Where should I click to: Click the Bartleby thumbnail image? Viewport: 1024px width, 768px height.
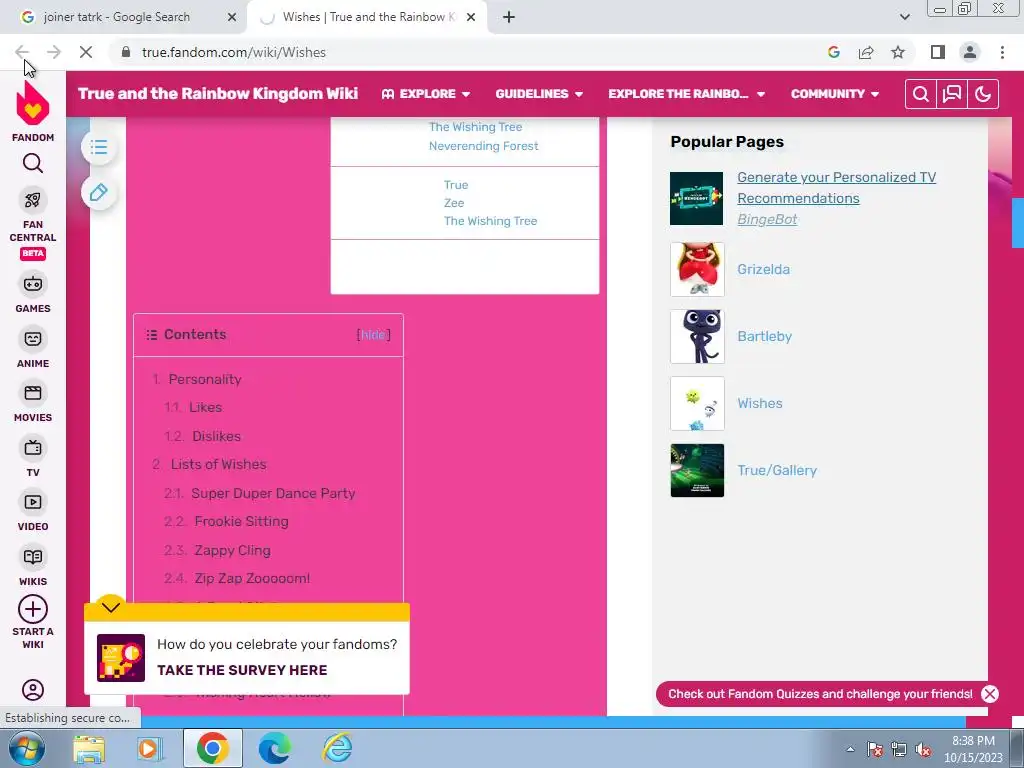[x=697, y=336]
